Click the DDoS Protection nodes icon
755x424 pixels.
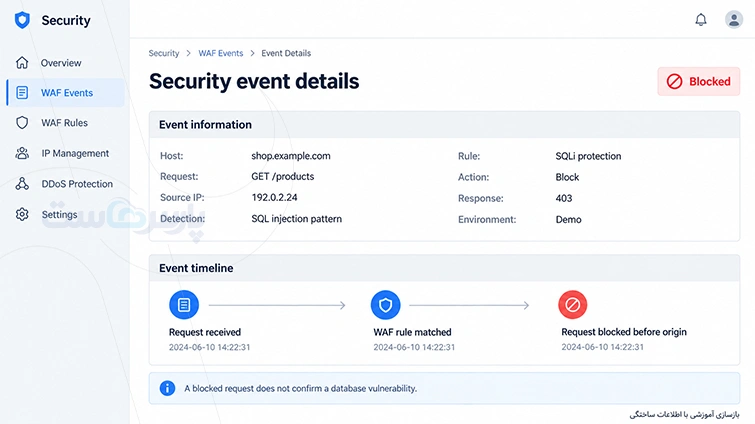[x=22, y=183]
